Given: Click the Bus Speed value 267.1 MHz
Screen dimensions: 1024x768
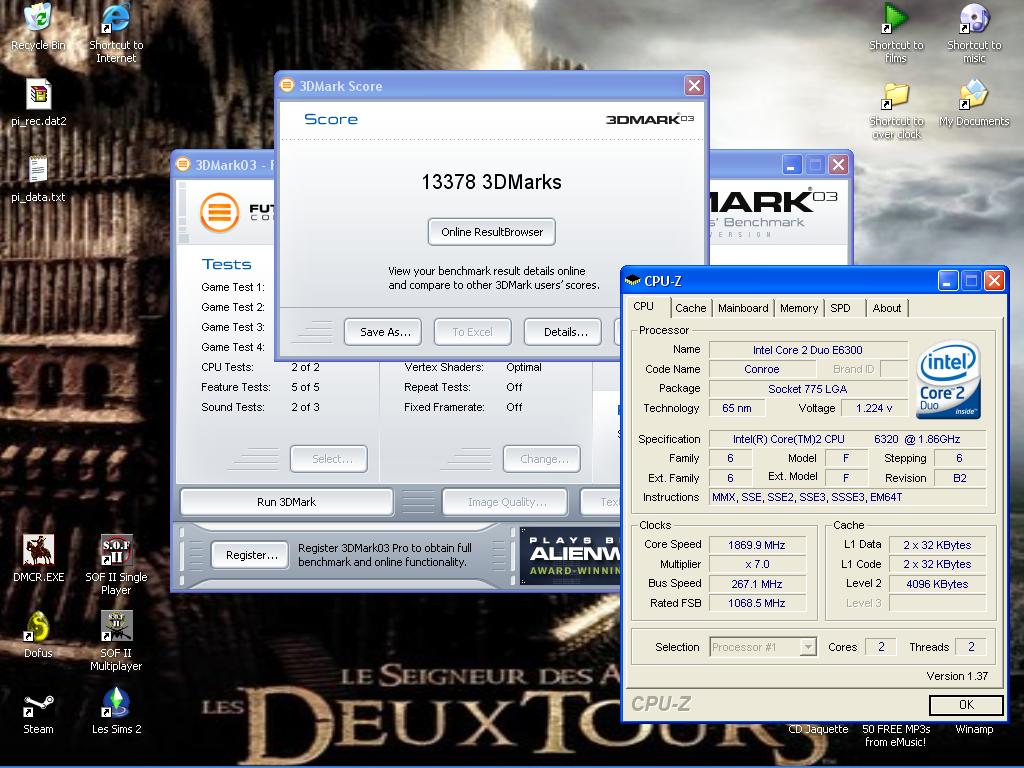Looking at the screenshot, I should click(756, 584).
